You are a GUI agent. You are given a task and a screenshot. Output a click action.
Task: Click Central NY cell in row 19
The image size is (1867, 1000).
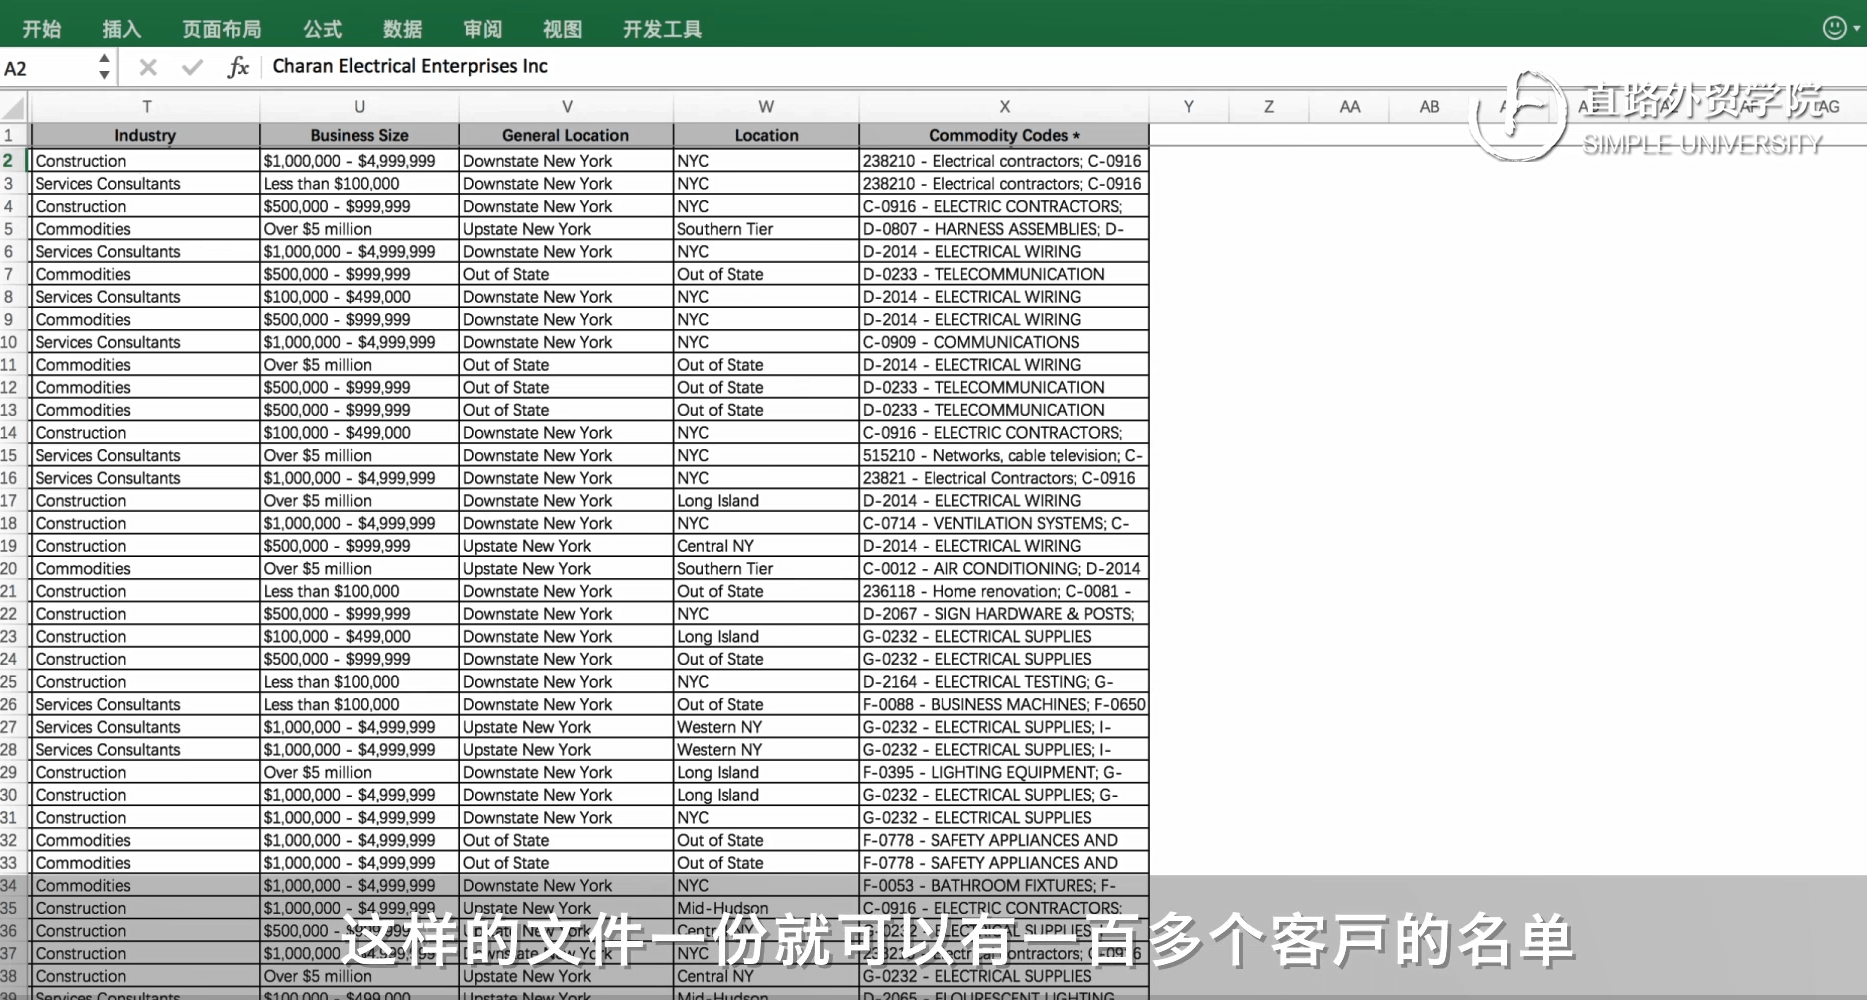pos(766,546)
